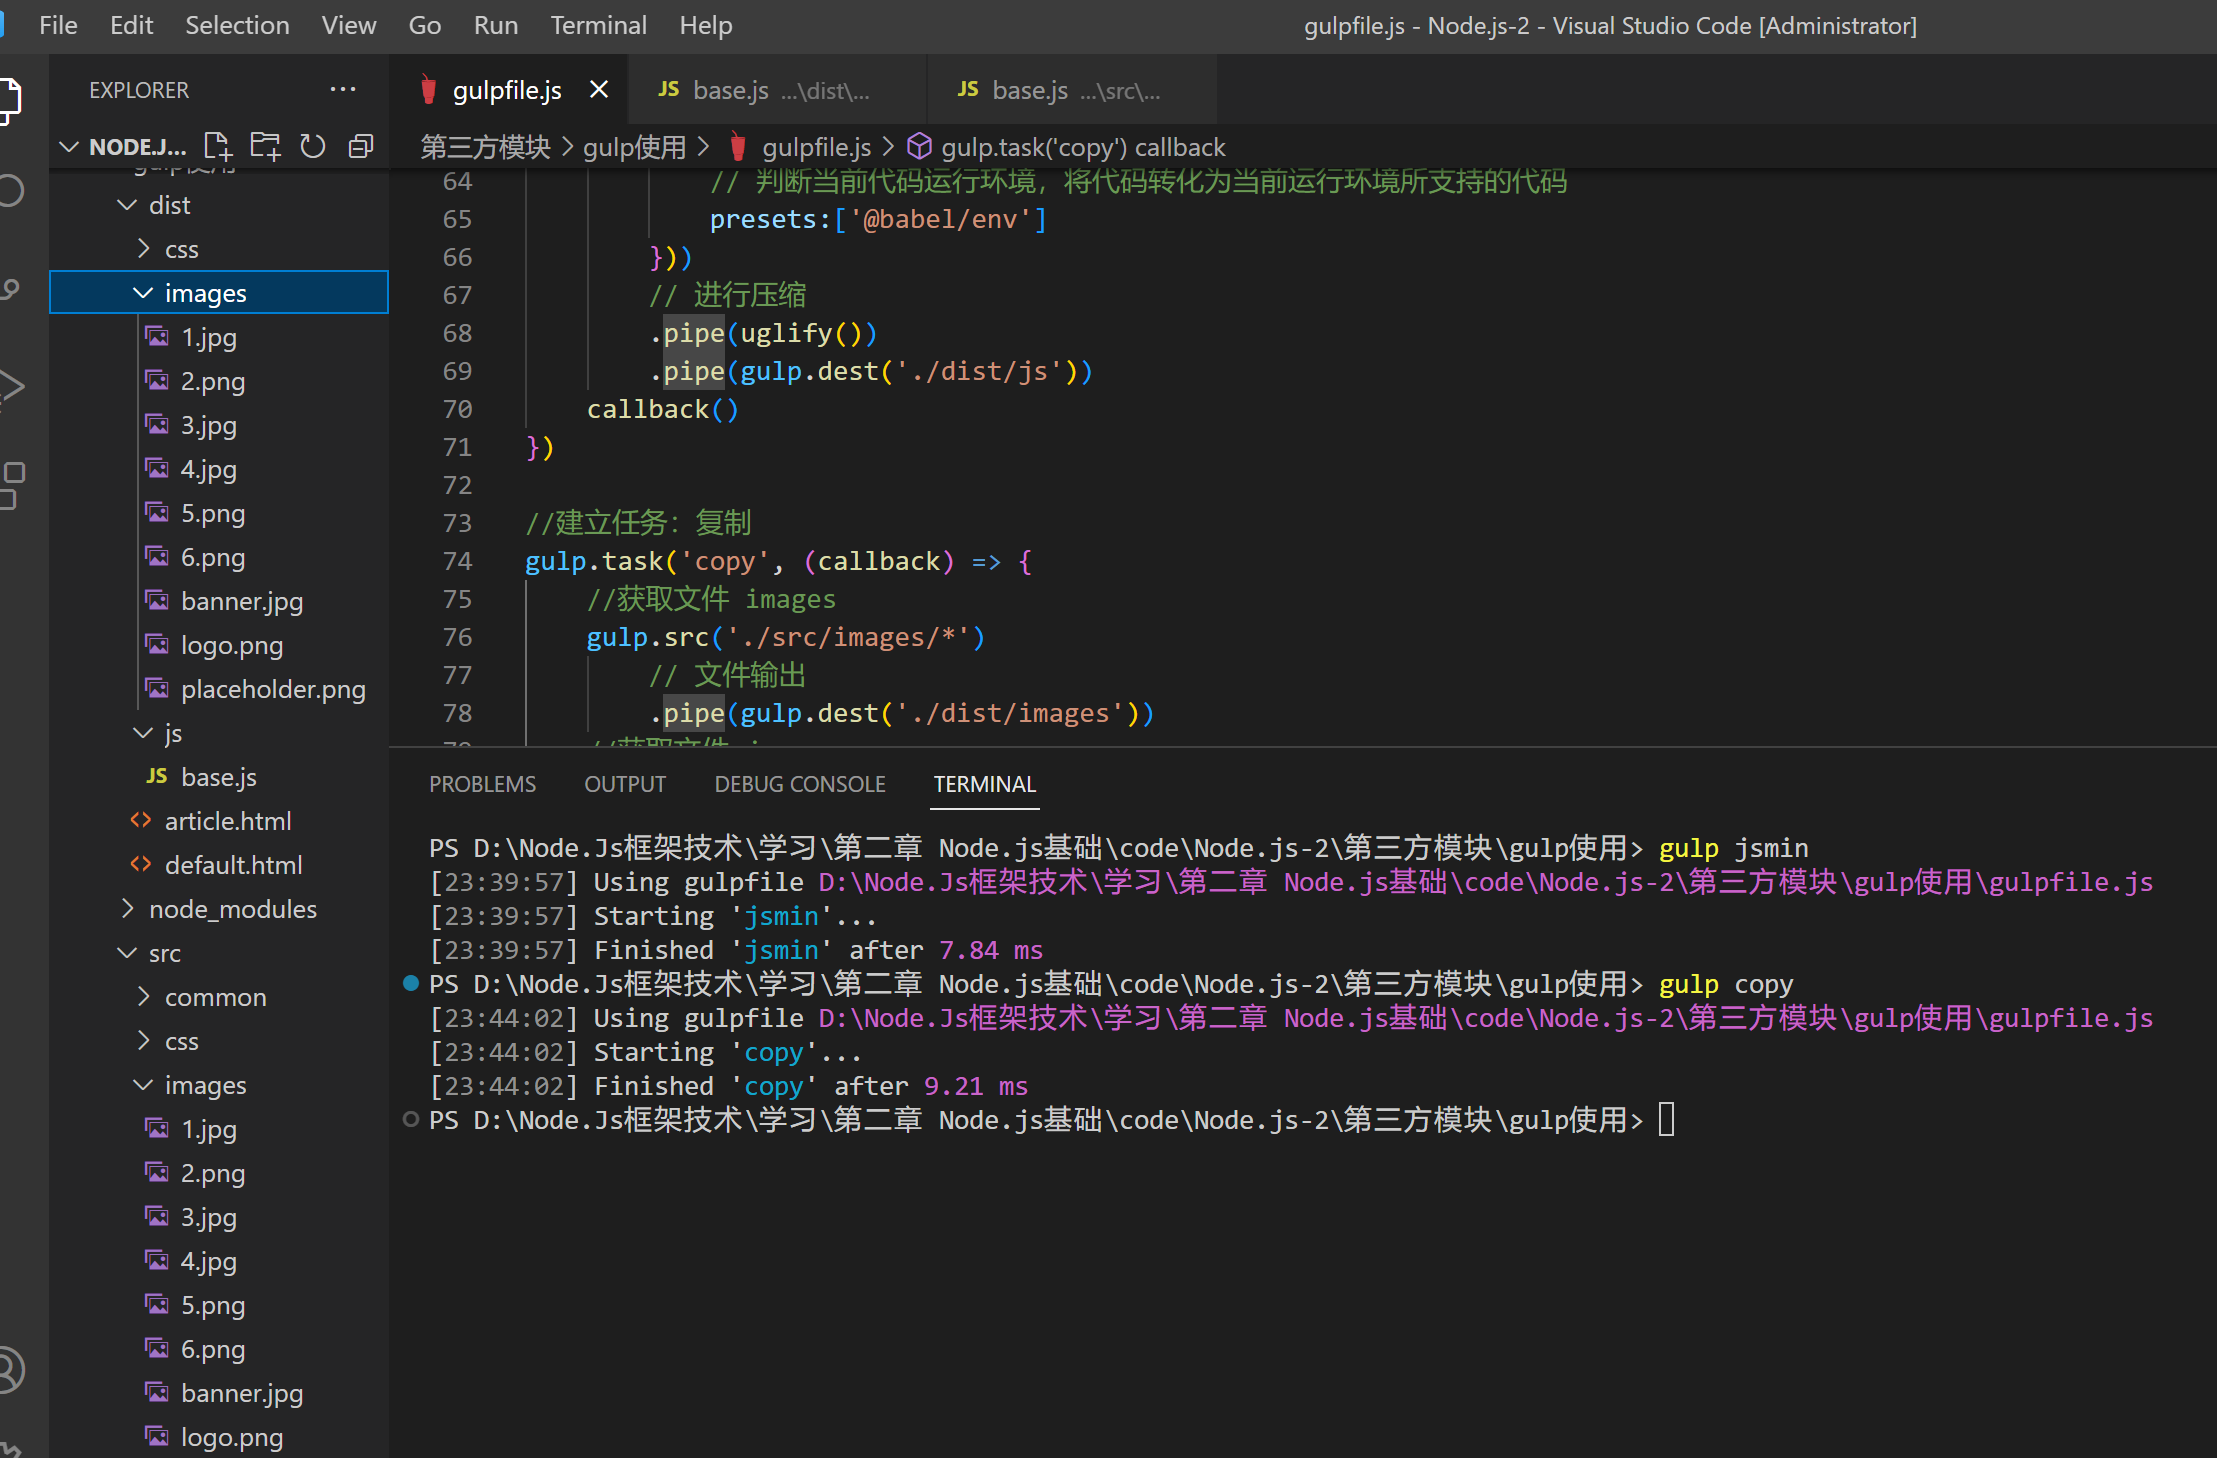
Task: Open Explorer more actions ellipsis menu
Action: [x=343, y=89]
